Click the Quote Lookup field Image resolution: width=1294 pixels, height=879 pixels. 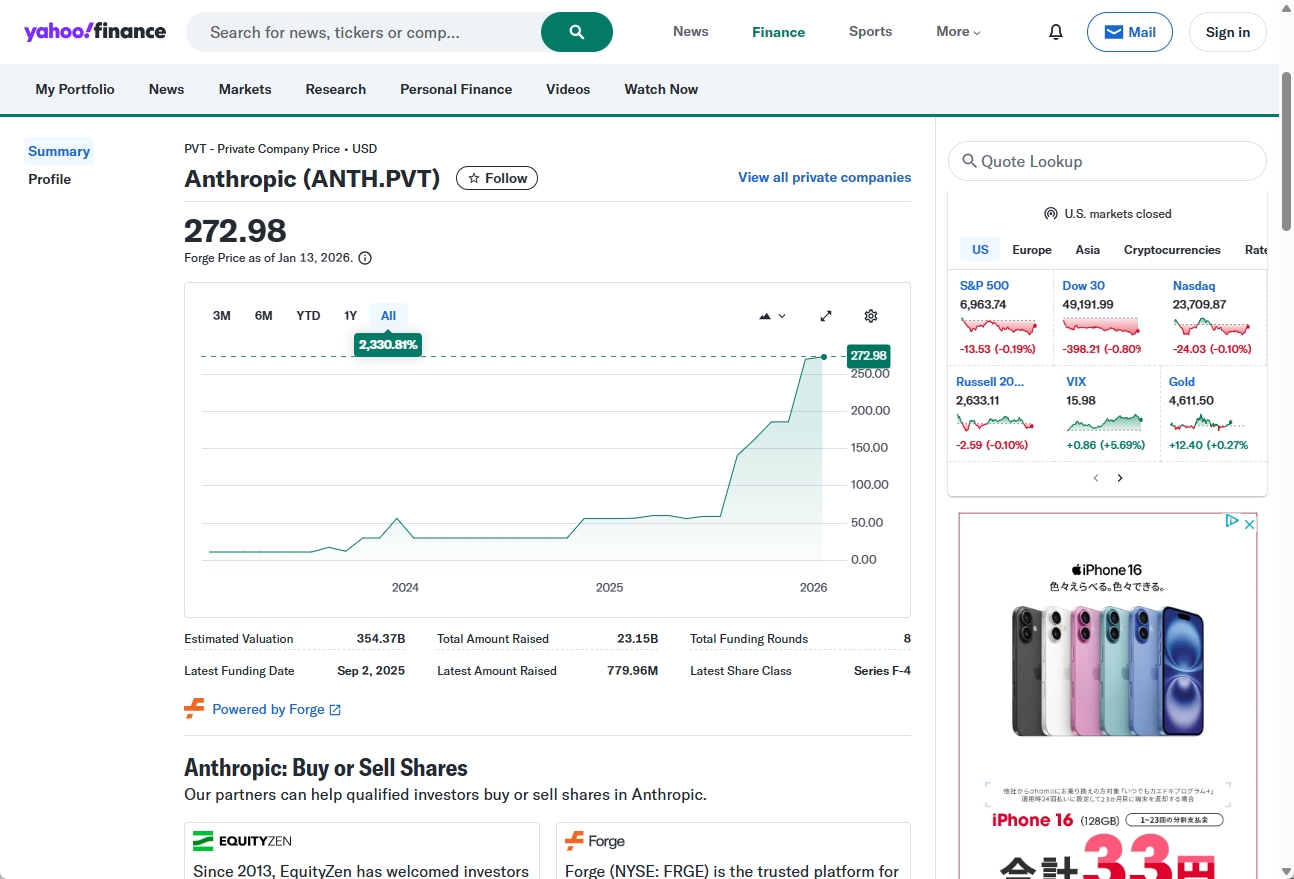pos(1107,161)
